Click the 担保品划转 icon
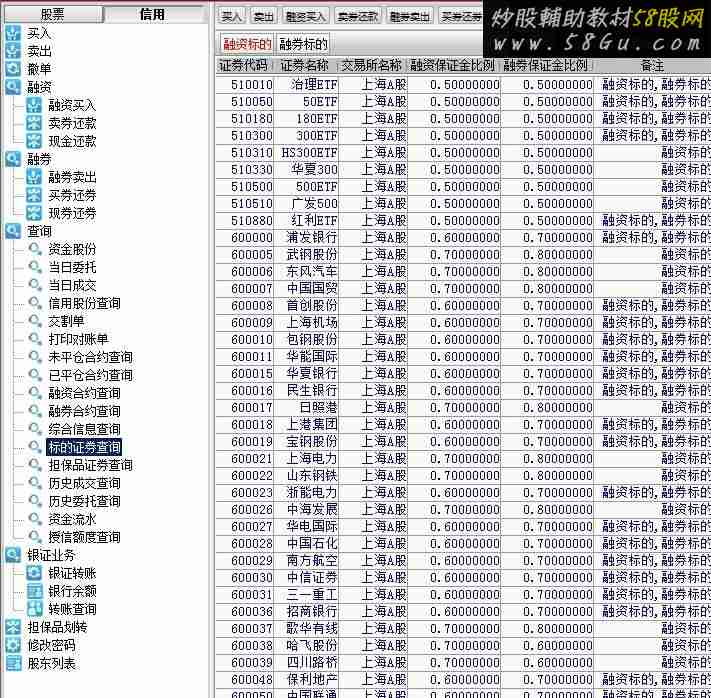 (x=13, y=627)
